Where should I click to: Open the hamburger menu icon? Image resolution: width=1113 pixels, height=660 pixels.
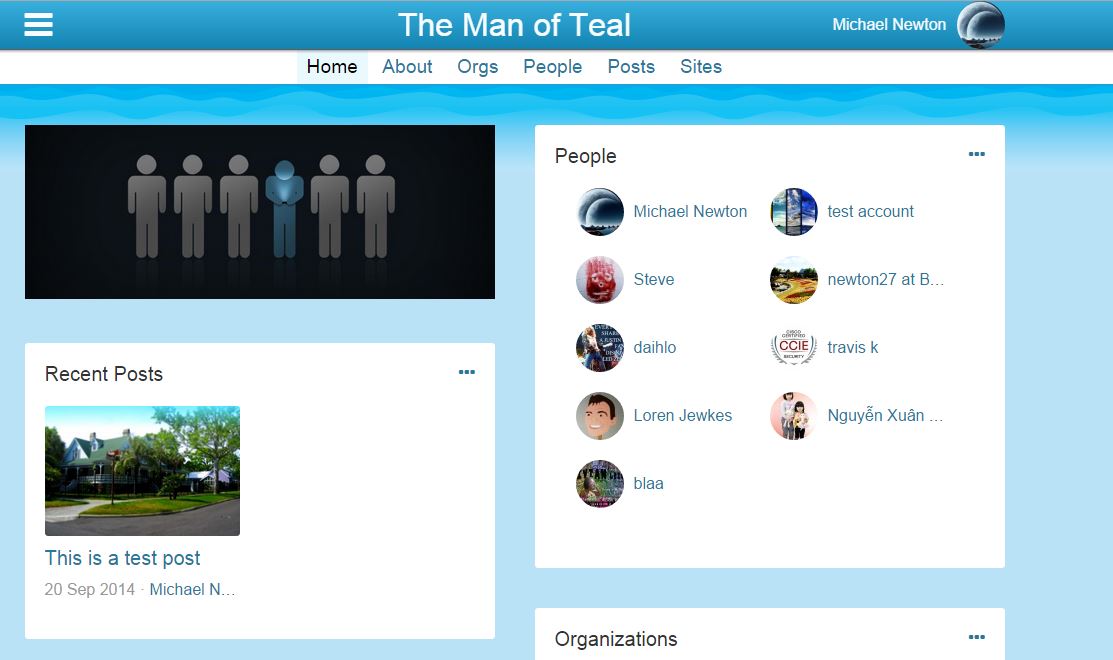click(38, 25)
